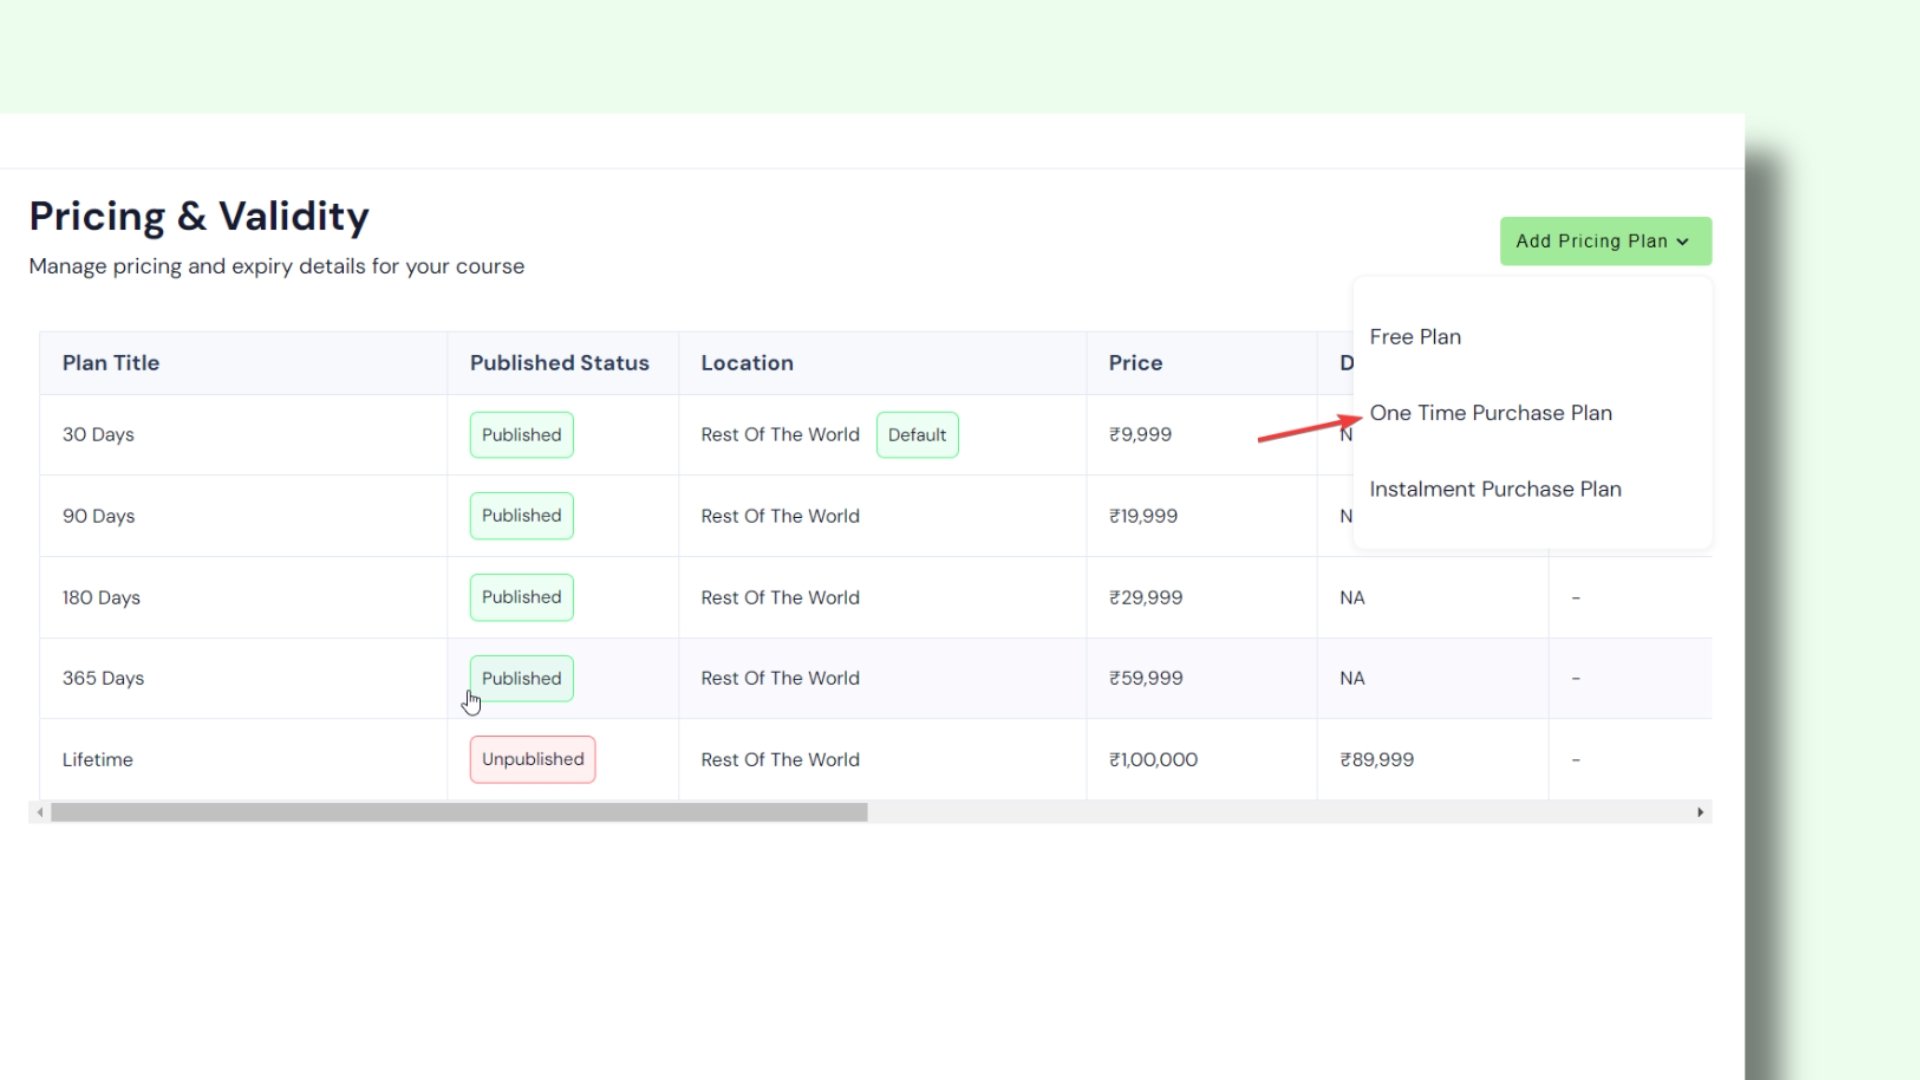Click the horizontal scrollbar thumb
The width and height of the screenshot is (1920, 1080).
point(459,812)
